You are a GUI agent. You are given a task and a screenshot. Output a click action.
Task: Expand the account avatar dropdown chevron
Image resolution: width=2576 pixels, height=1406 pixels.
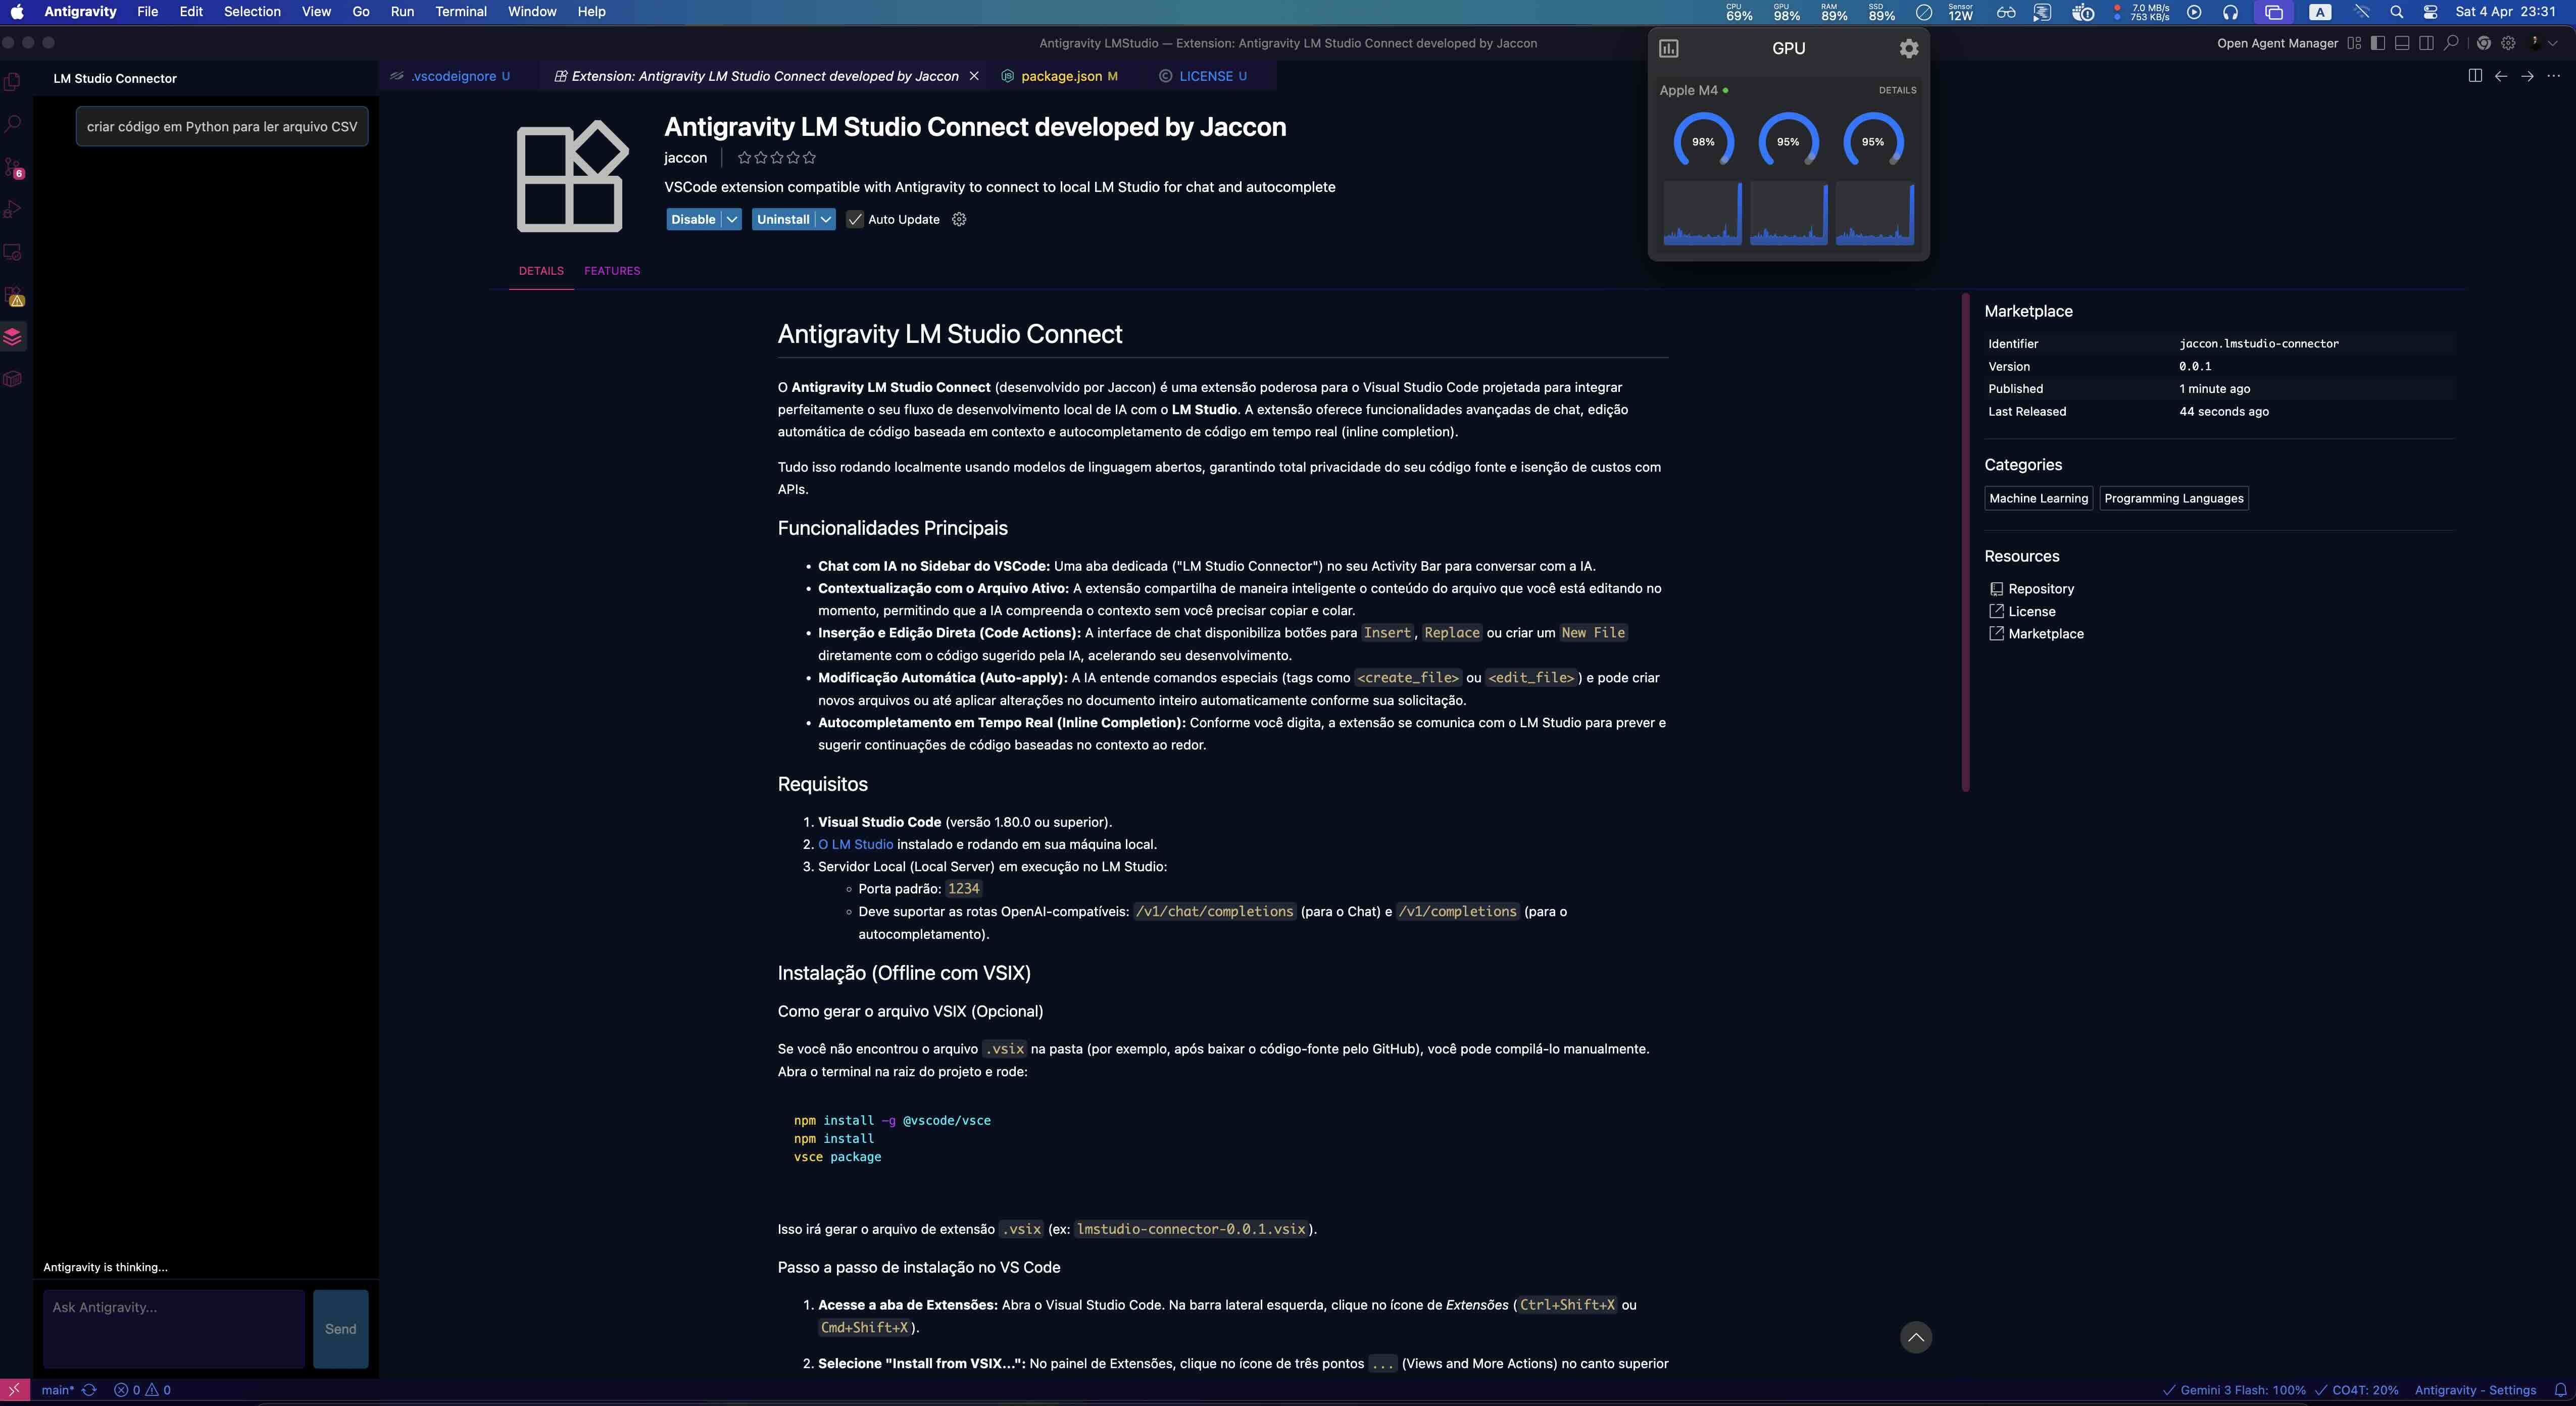coord(2553,43)
